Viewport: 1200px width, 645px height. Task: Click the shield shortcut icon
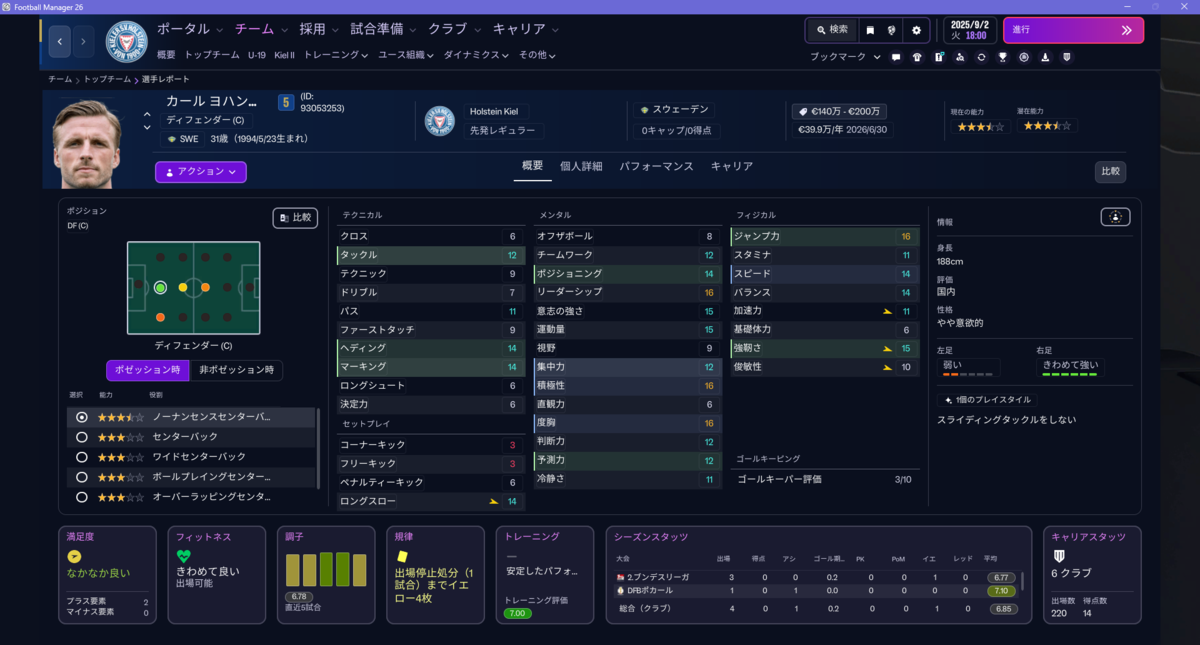[1066, 57]
